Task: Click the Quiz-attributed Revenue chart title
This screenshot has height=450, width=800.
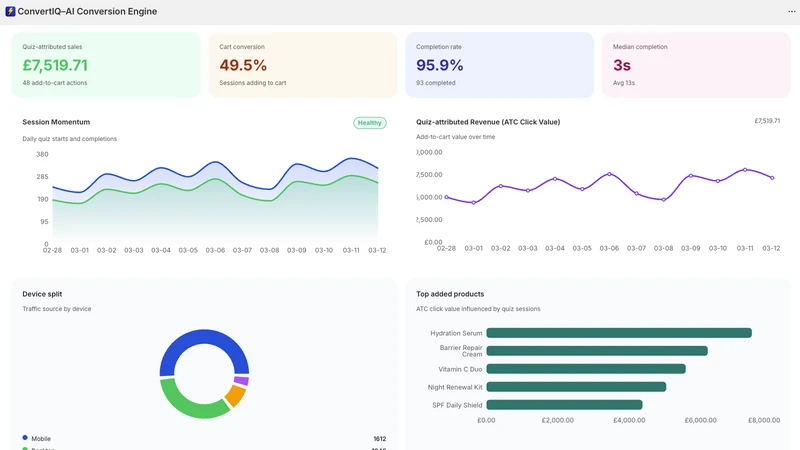Action: 488,122
